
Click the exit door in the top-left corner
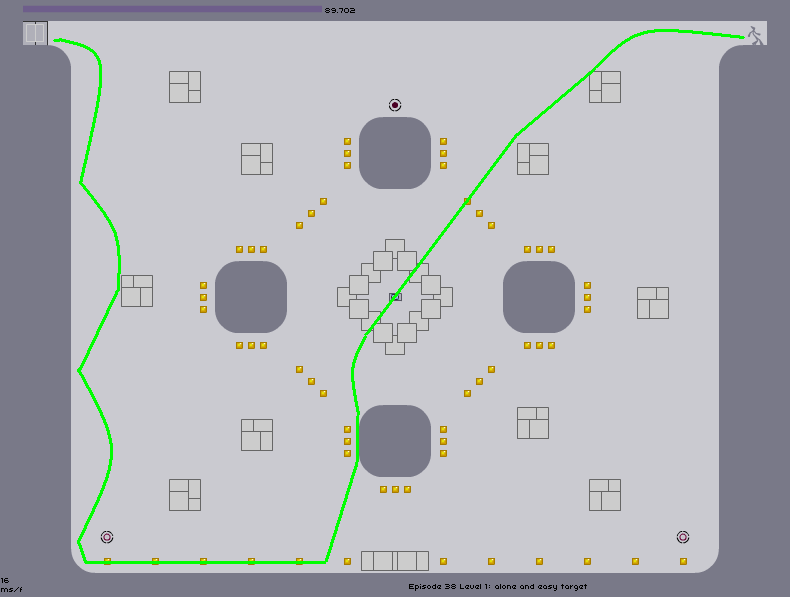[35, 33]
